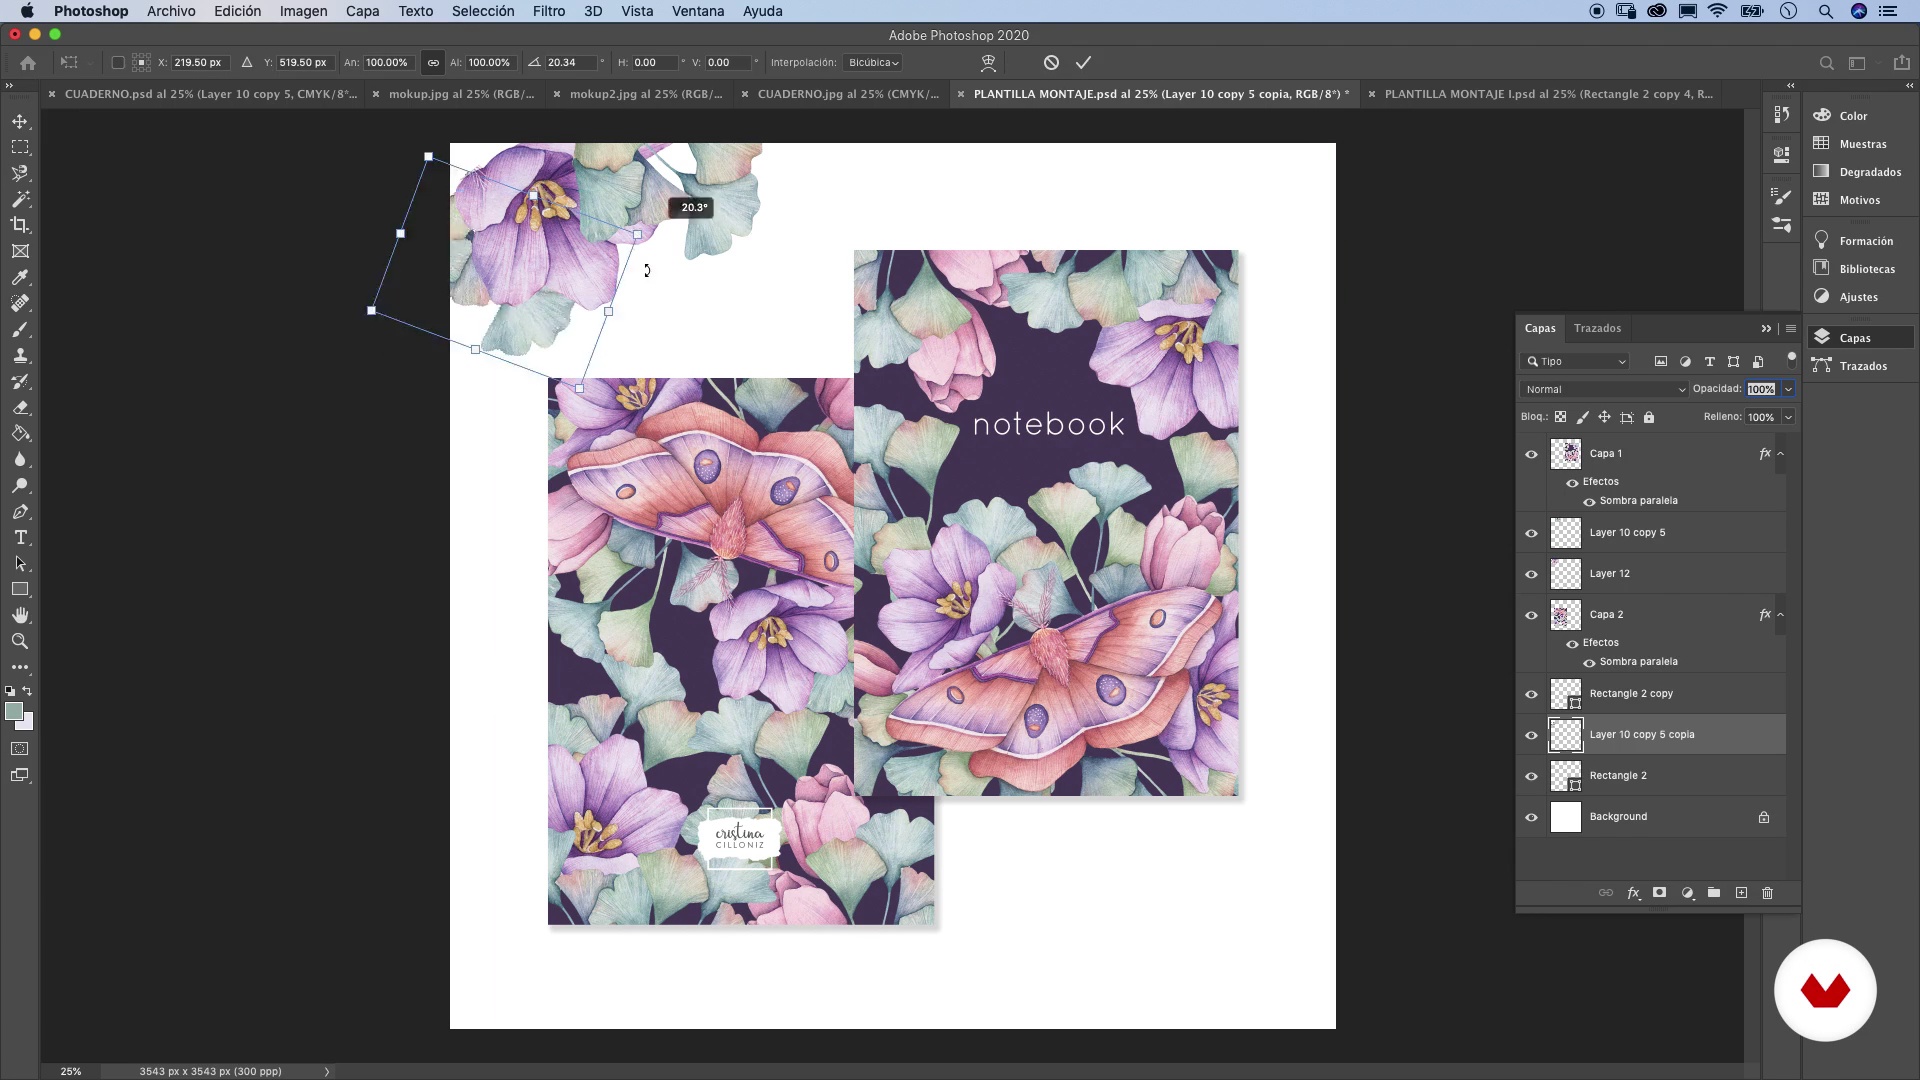Image resolution: width=1920 pixels, height=1080 pixels.
Task: Select the Paint Bucket tool
Action: tap(20, 433)
